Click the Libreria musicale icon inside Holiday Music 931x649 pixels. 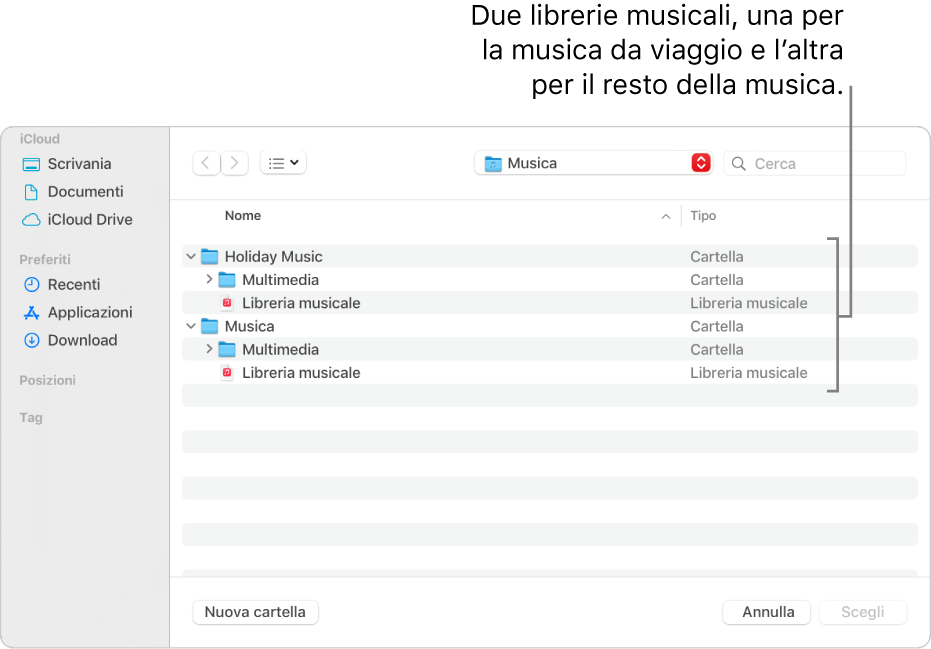(x=227, y=302)
